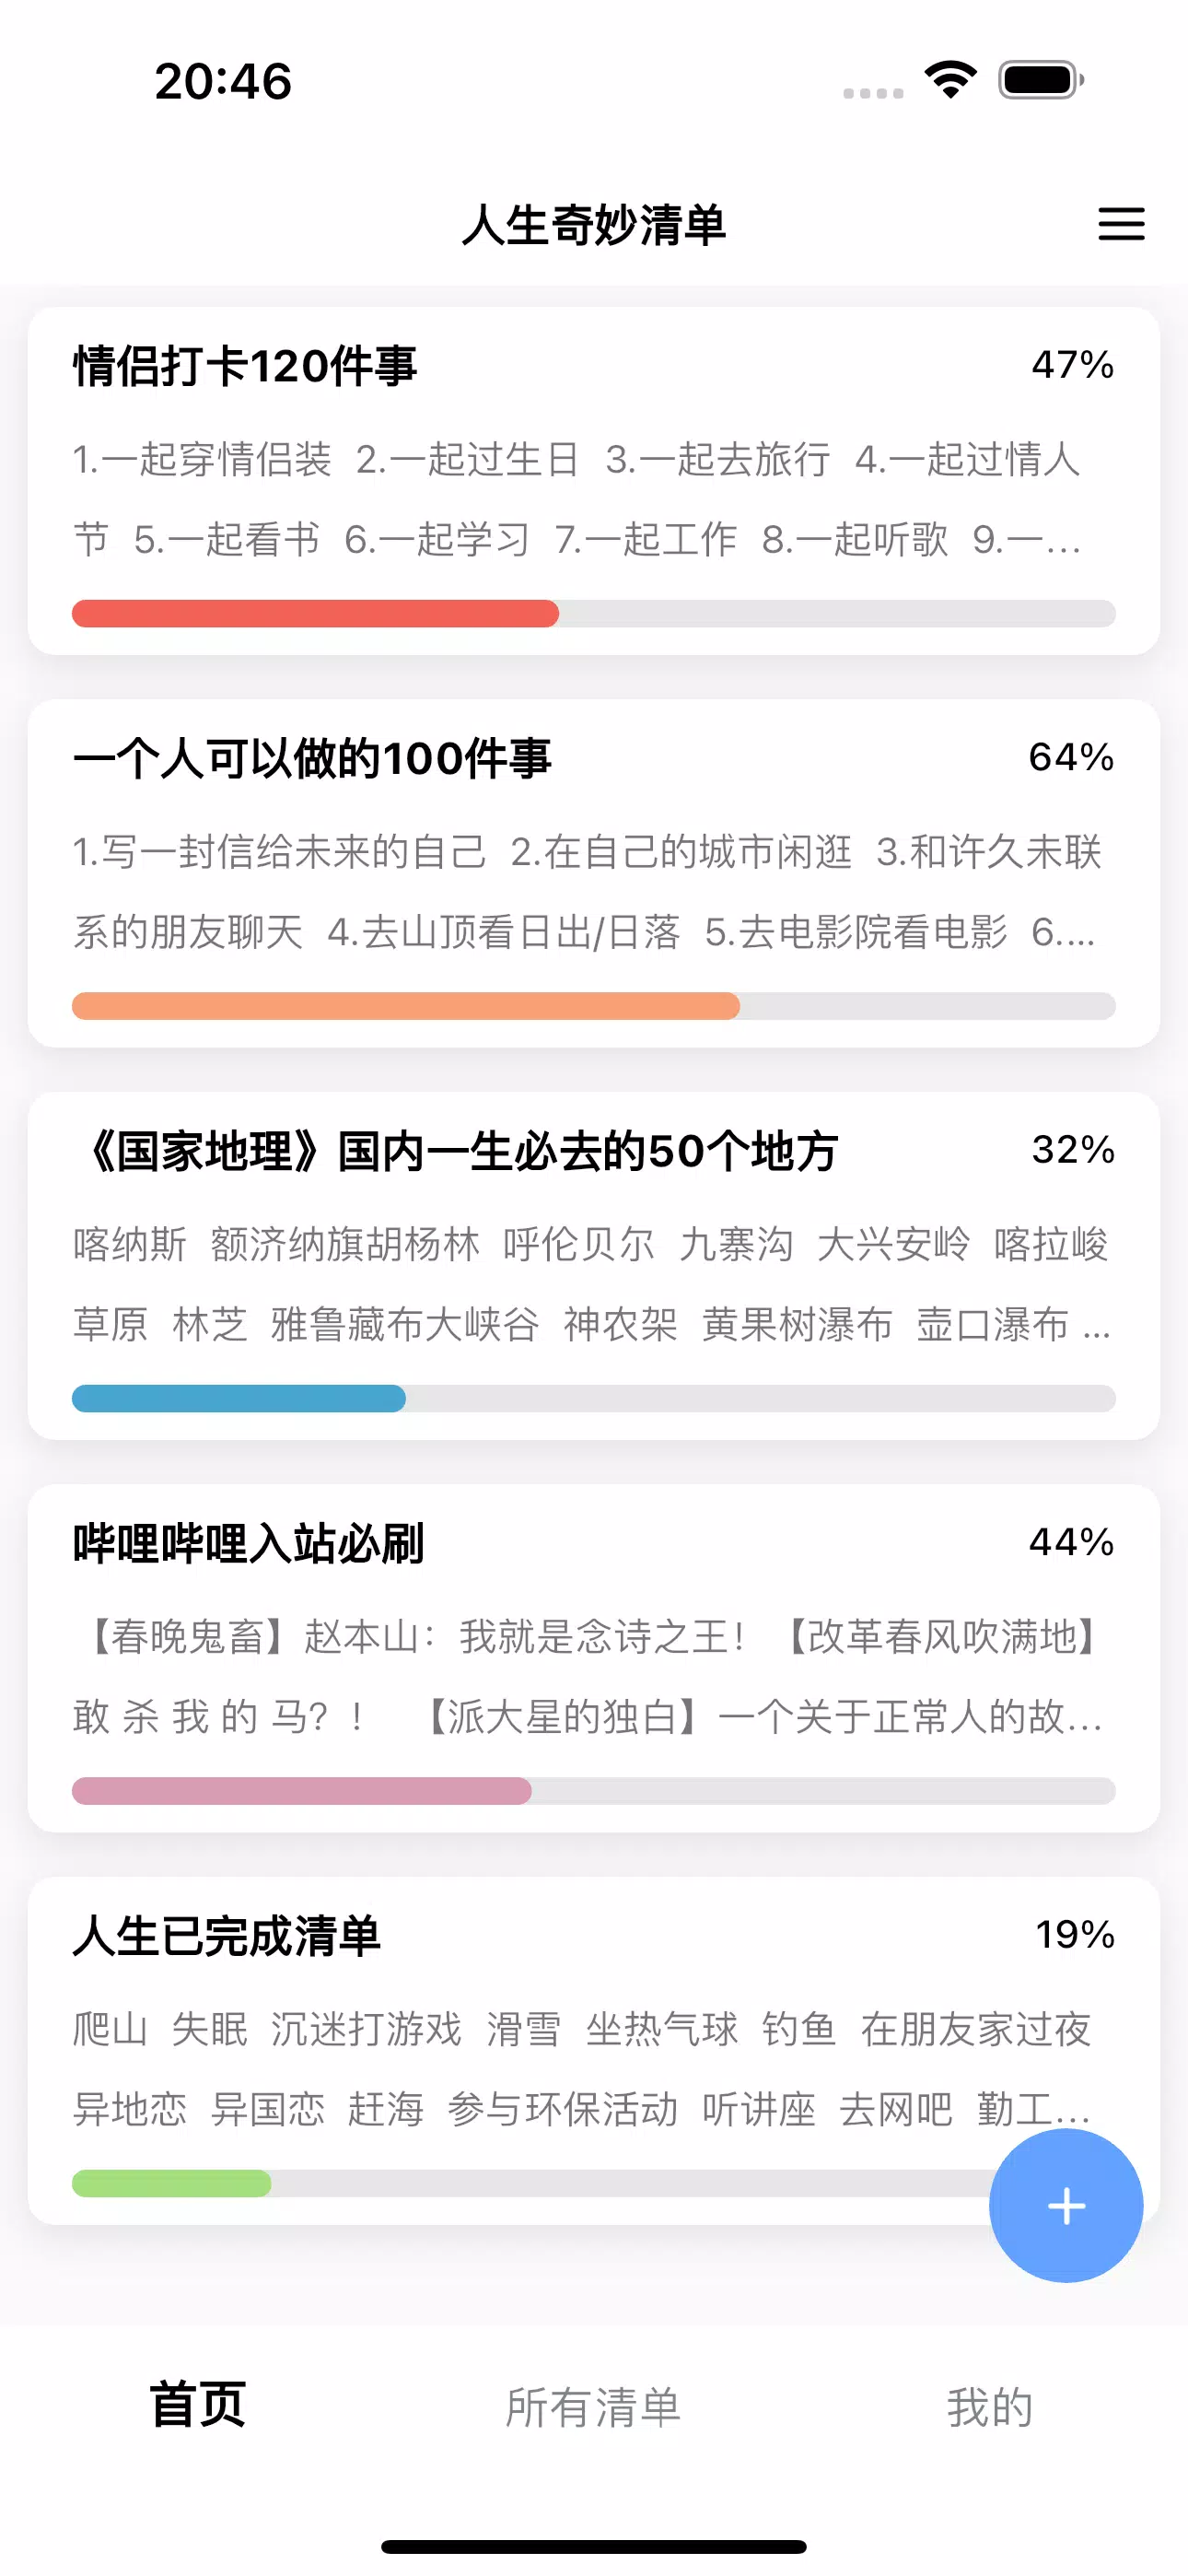The image size is (1188, 2576).
Task: Click the orange 64% progress bar
Action: [x=593, y=1006]
